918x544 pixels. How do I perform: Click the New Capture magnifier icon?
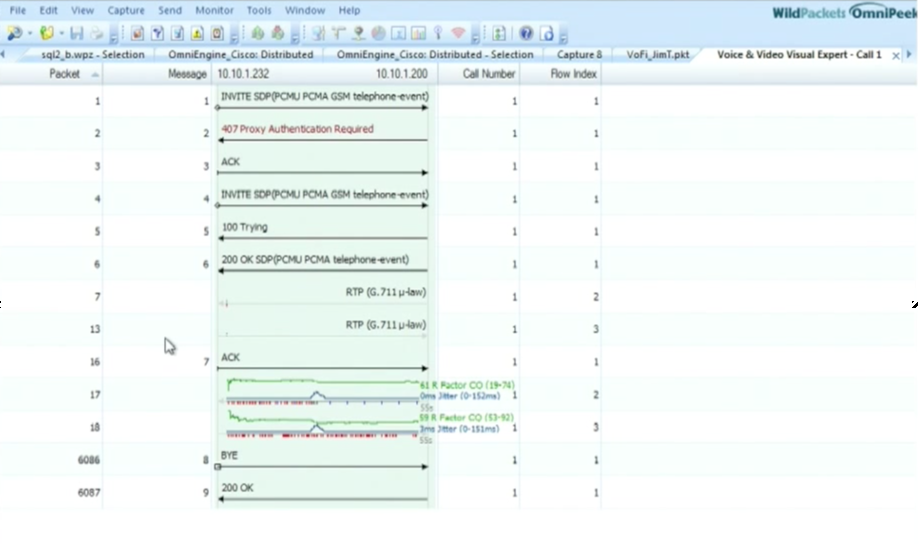click(x=15, y=33)
